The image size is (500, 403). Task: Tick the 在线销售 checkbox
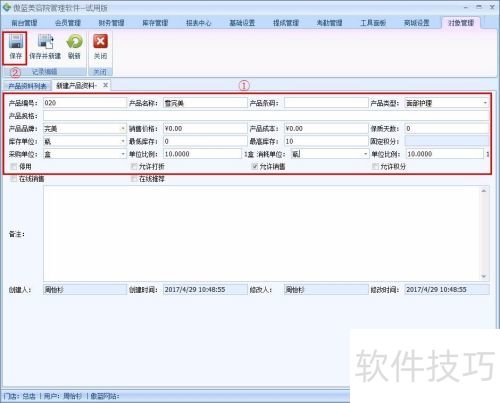click(14, 179)
